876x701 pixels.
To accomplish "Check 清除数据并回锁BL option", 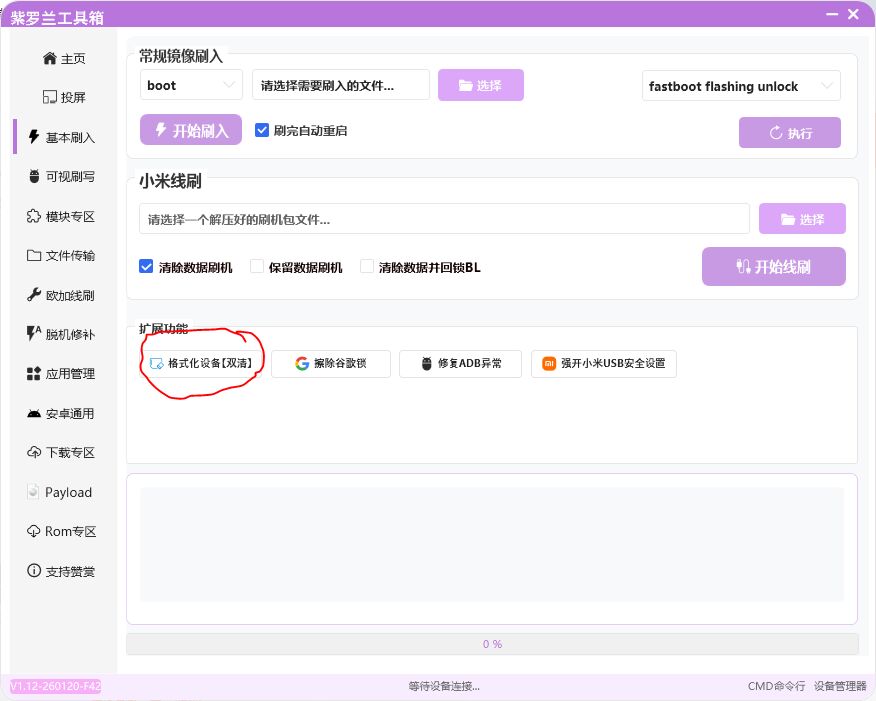I will [x=367, y=267].
